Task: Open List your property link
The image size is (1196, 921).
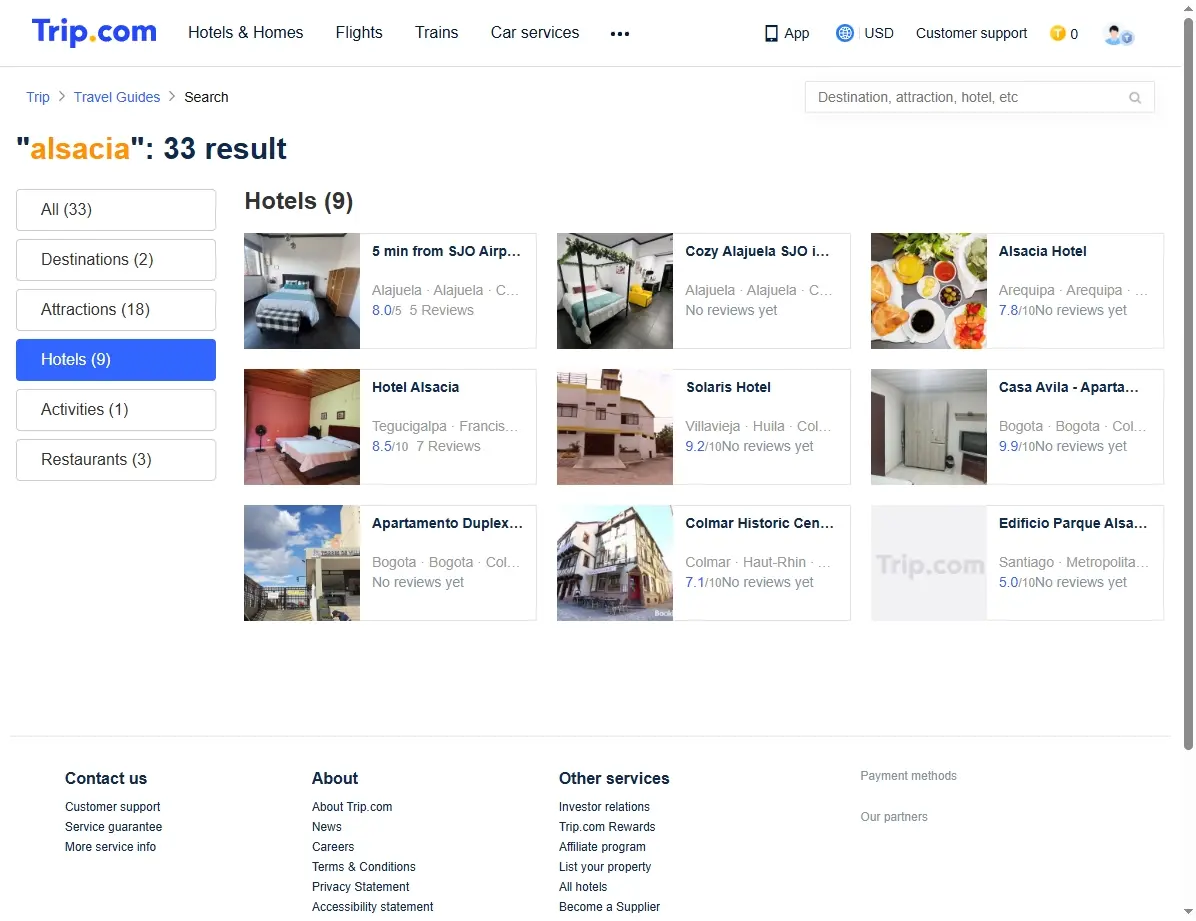Action: click(605, 867)
